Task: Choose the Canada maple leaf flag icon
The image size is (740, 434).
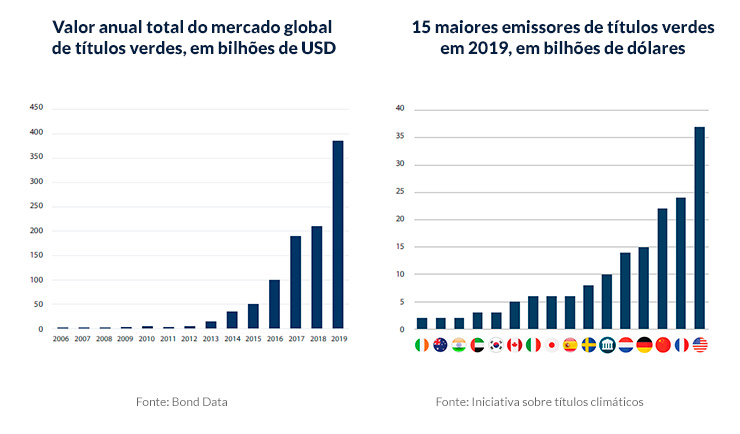Action: point(514,345)
